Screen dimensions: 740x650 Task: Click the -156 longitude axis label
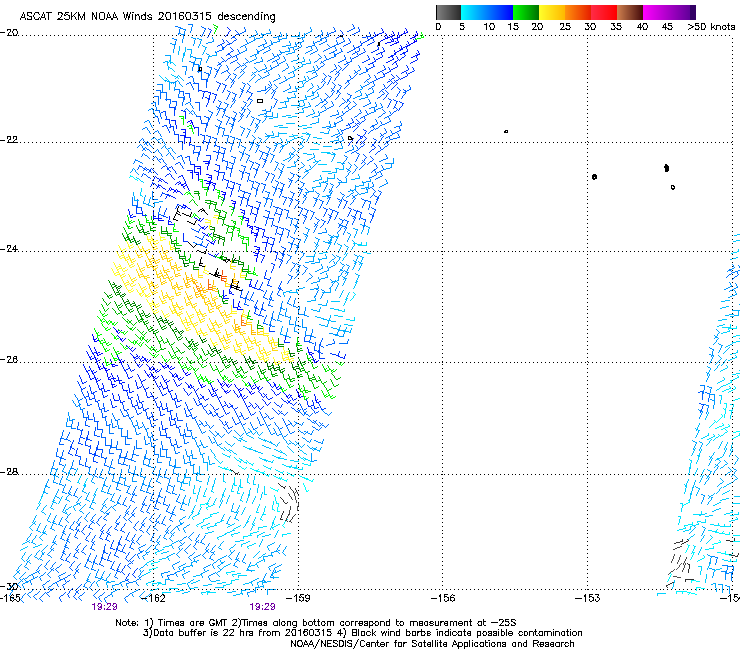point(443,598)
